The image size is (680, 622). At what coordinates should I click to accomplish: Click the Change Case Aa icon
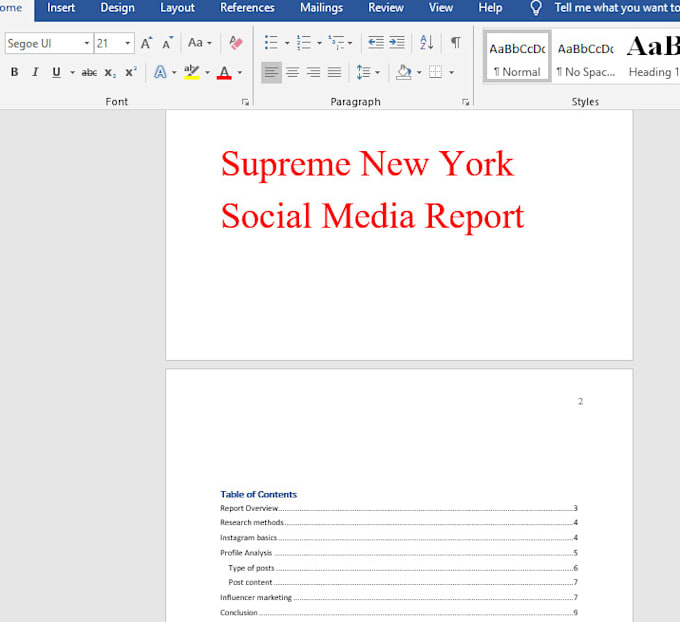[x=195, y=43]
